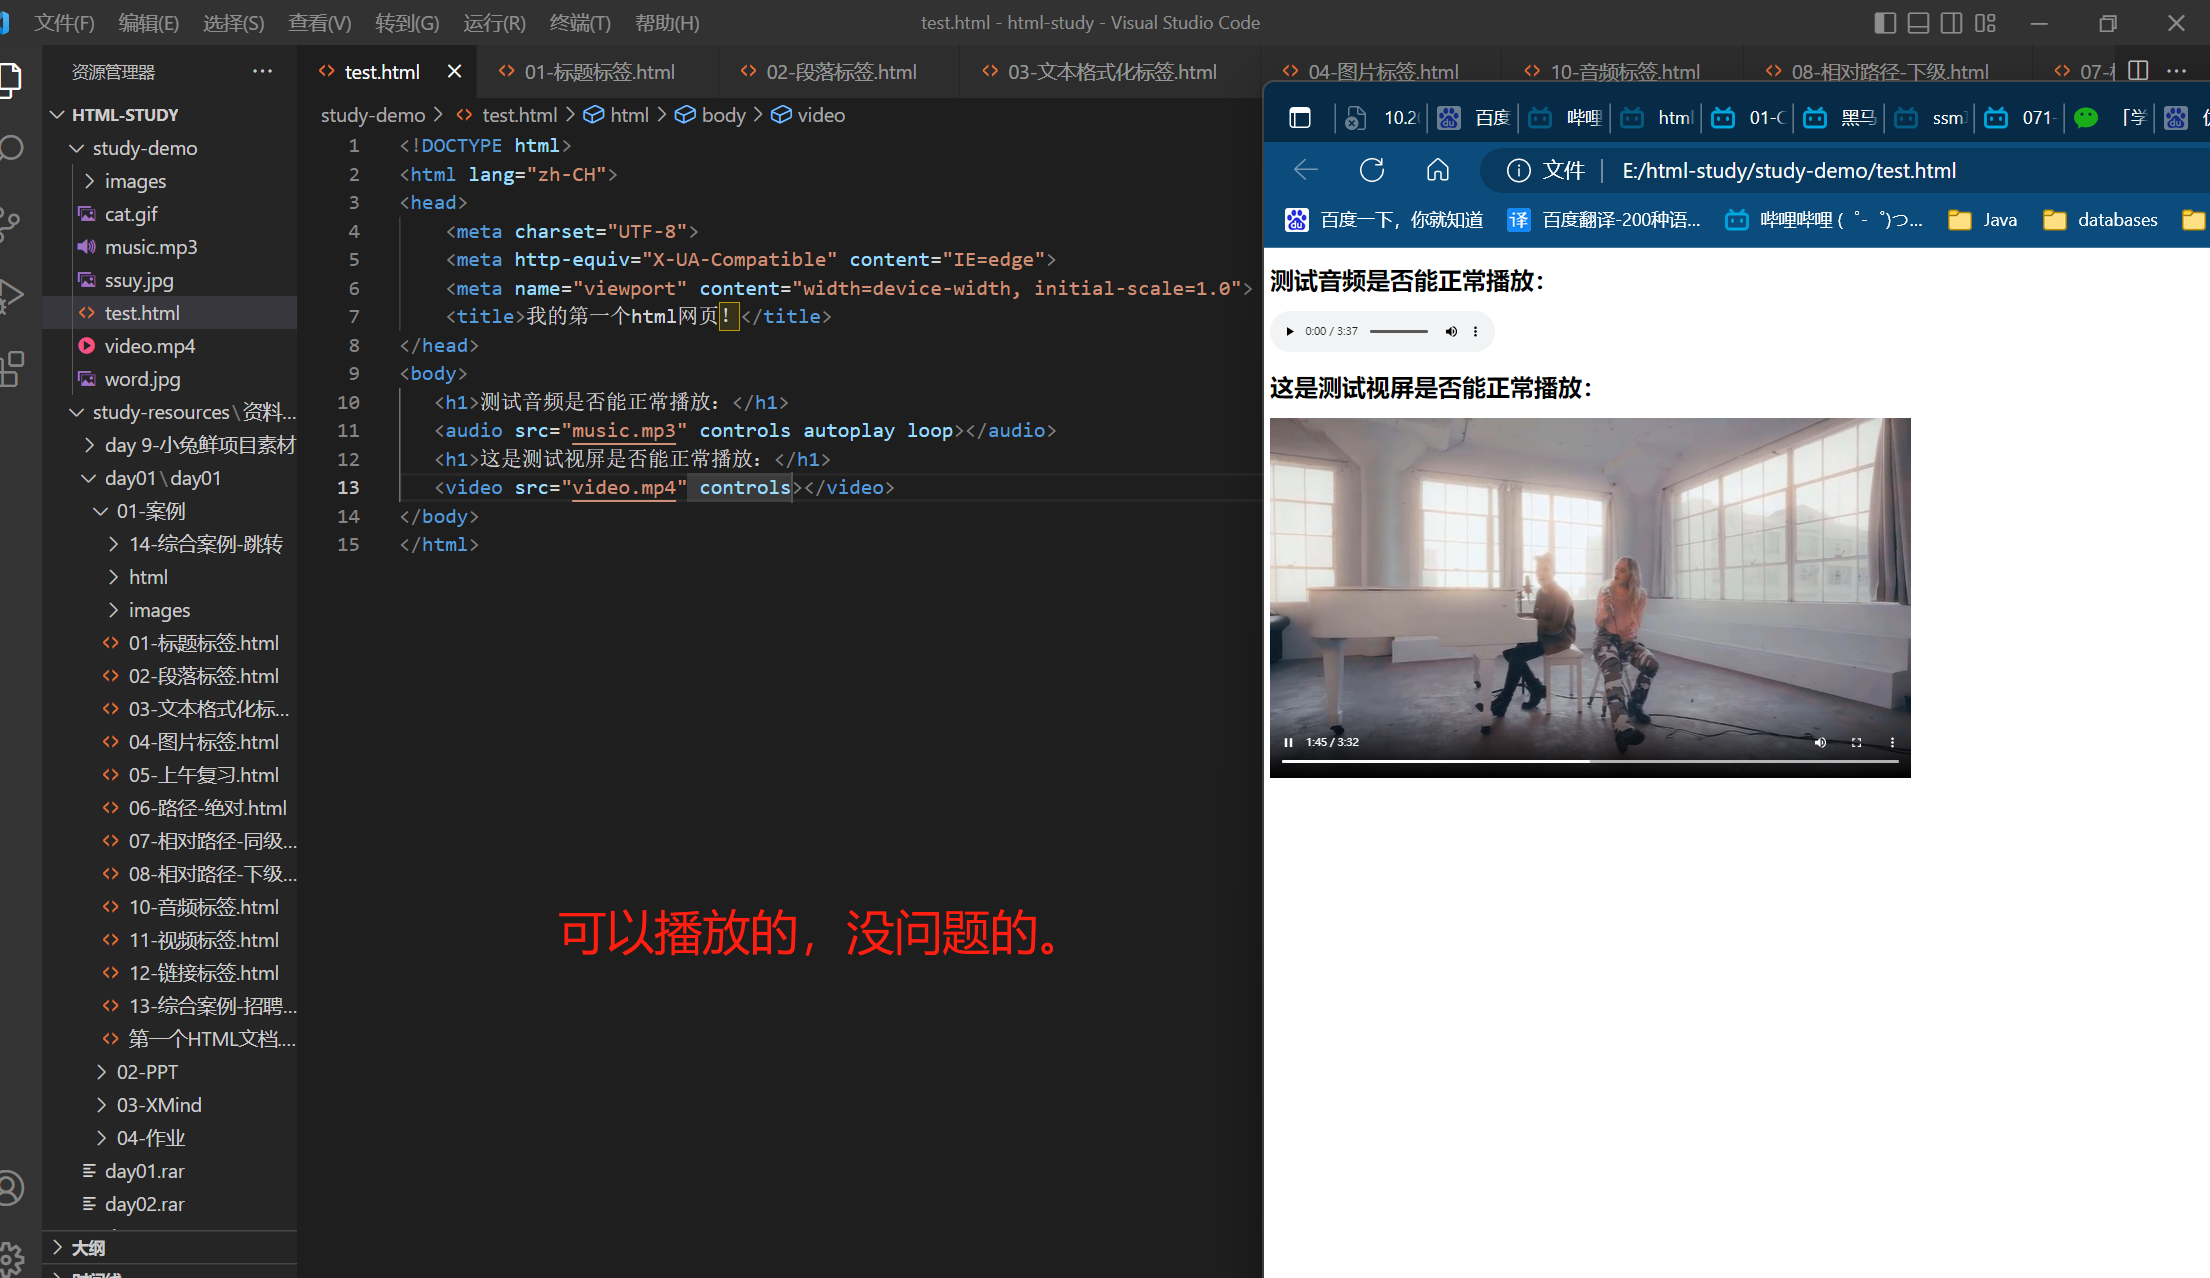The height and width of the screenshot is (1278, 2210).
Task: Play the audio track
Action: tap(1290, 331)
